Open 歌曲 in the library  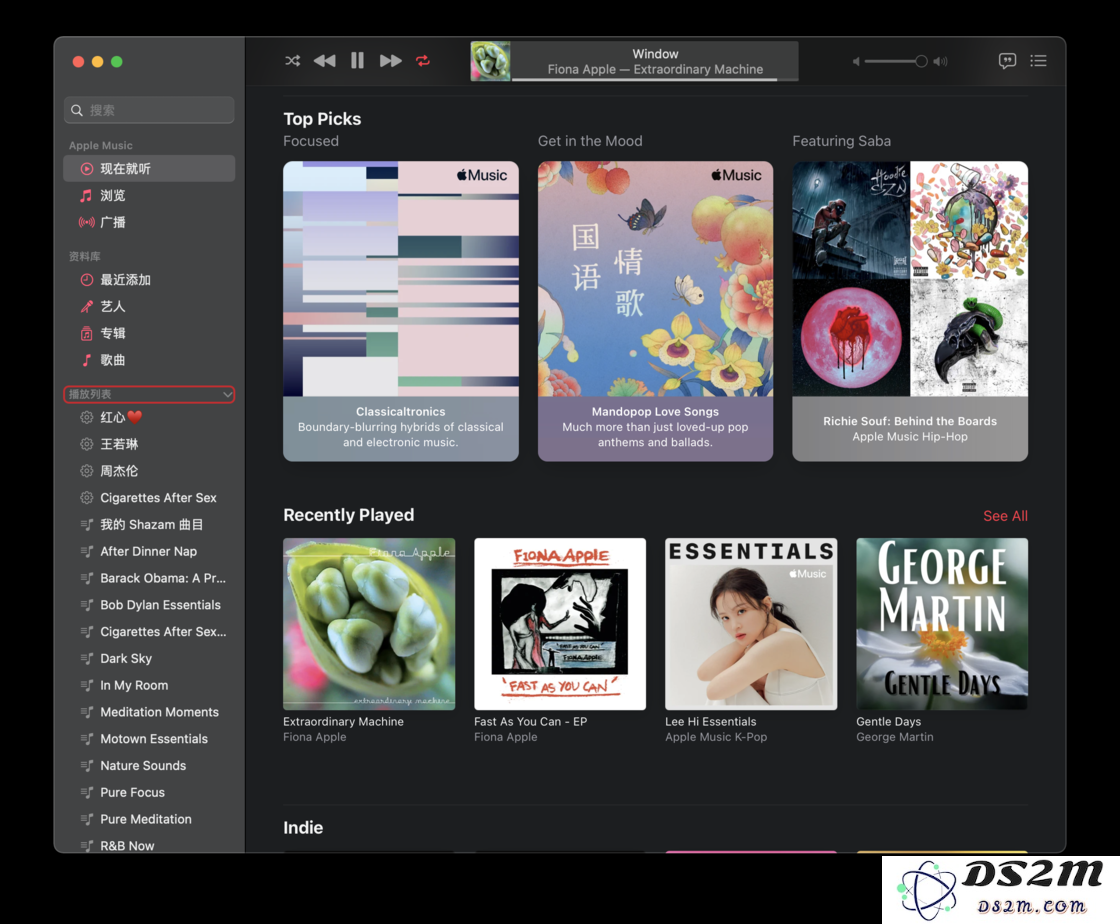coord(149,360)
